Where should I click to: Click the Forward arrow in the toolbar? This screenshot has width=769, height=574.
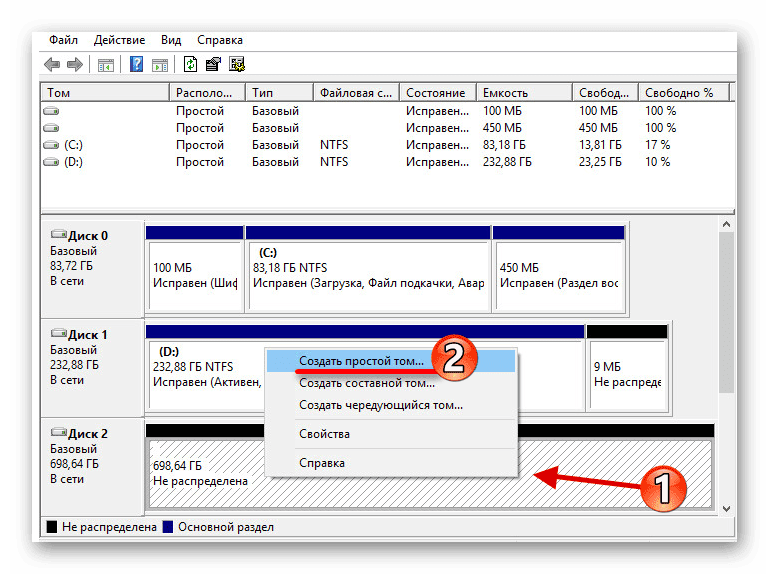75,64
